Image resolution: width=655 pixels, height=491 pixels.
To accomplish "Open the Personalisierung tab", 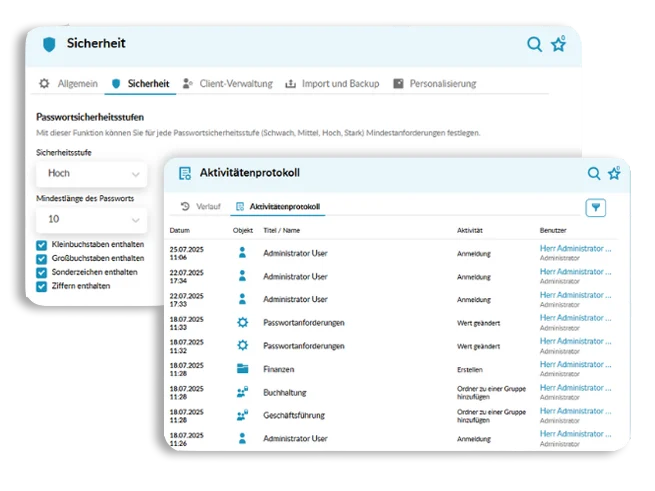I will click(x=434, y=84).
